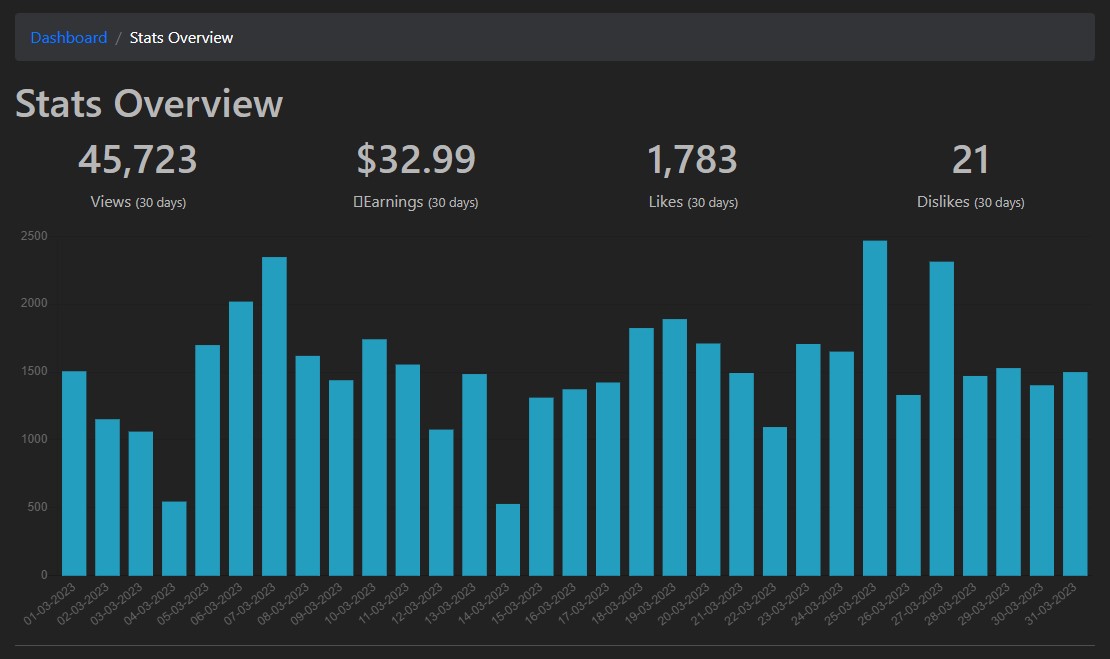Click the bar for 22-03-2023
The image size is (1110, 659).
click(x=775, y=501)
